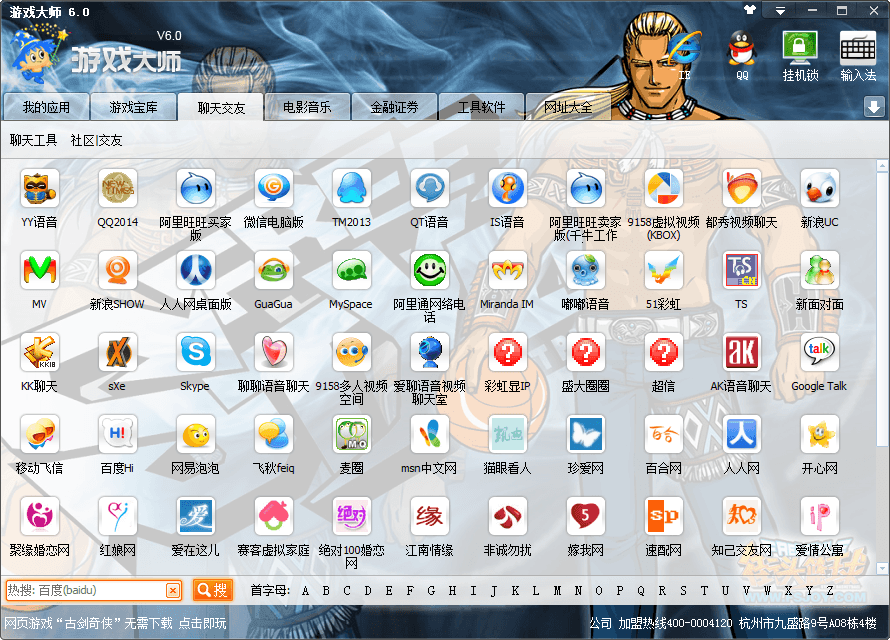The image size is (890, 640).
Task: Open the MV app icon
Action: tap(39, 270)
